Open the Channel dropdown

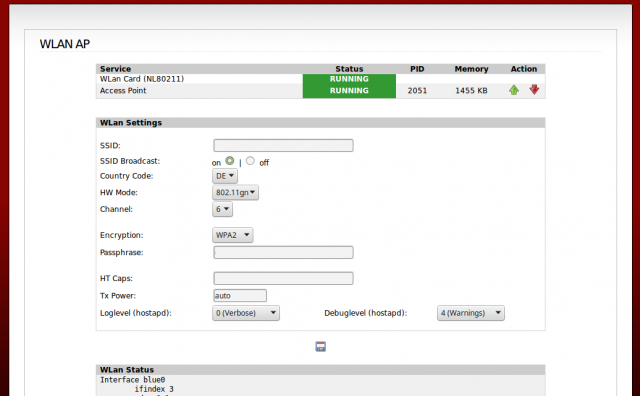pos(222,209)
